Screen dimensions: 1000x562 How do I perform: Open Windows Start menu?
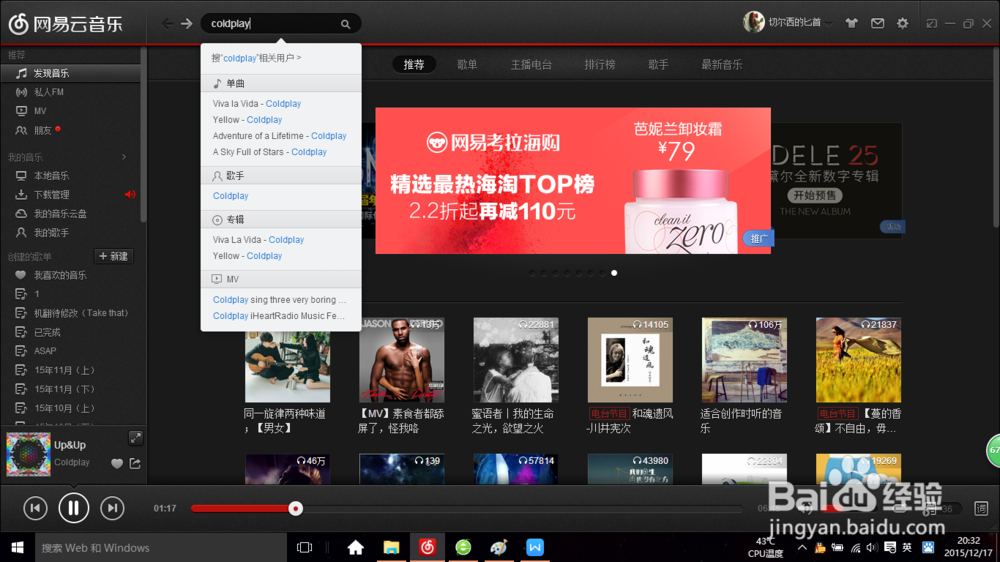[17, 547]
